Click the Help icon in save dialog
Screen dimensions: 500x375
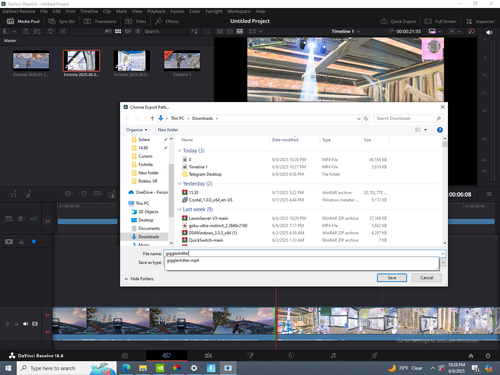[x=440, y=130]
